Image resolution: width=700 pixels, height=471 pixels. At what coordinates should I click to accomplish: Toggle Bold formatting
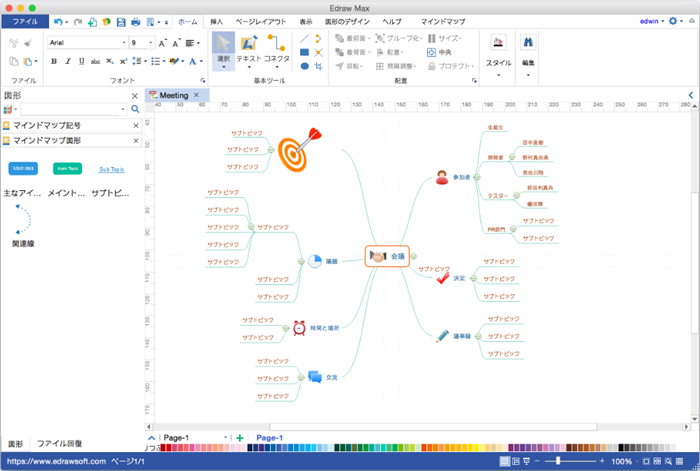point(54,62)
